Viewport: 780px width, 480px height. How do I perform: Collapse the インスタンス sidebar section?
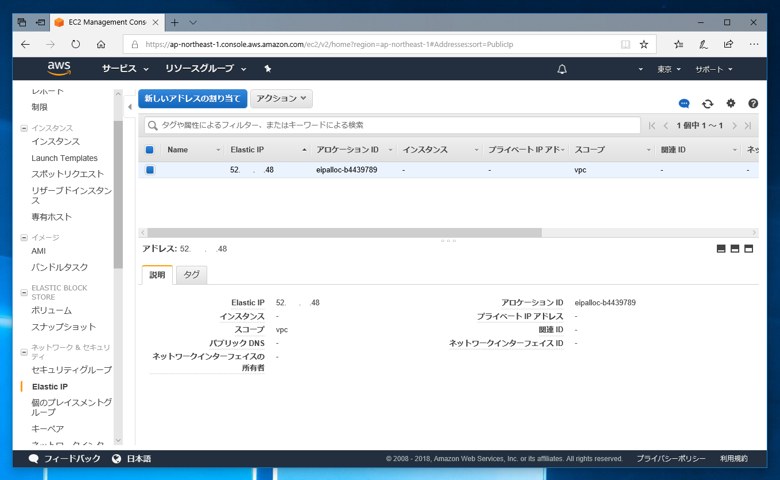[24, 128]
